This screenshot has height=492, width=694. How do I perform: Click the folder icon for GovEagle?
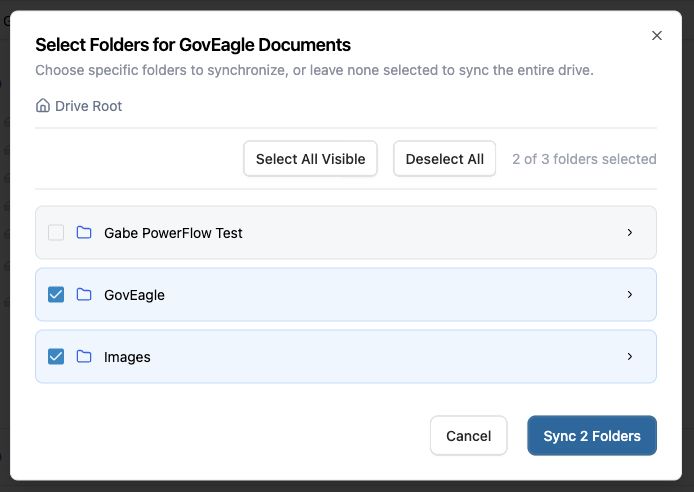click(84, 294)
